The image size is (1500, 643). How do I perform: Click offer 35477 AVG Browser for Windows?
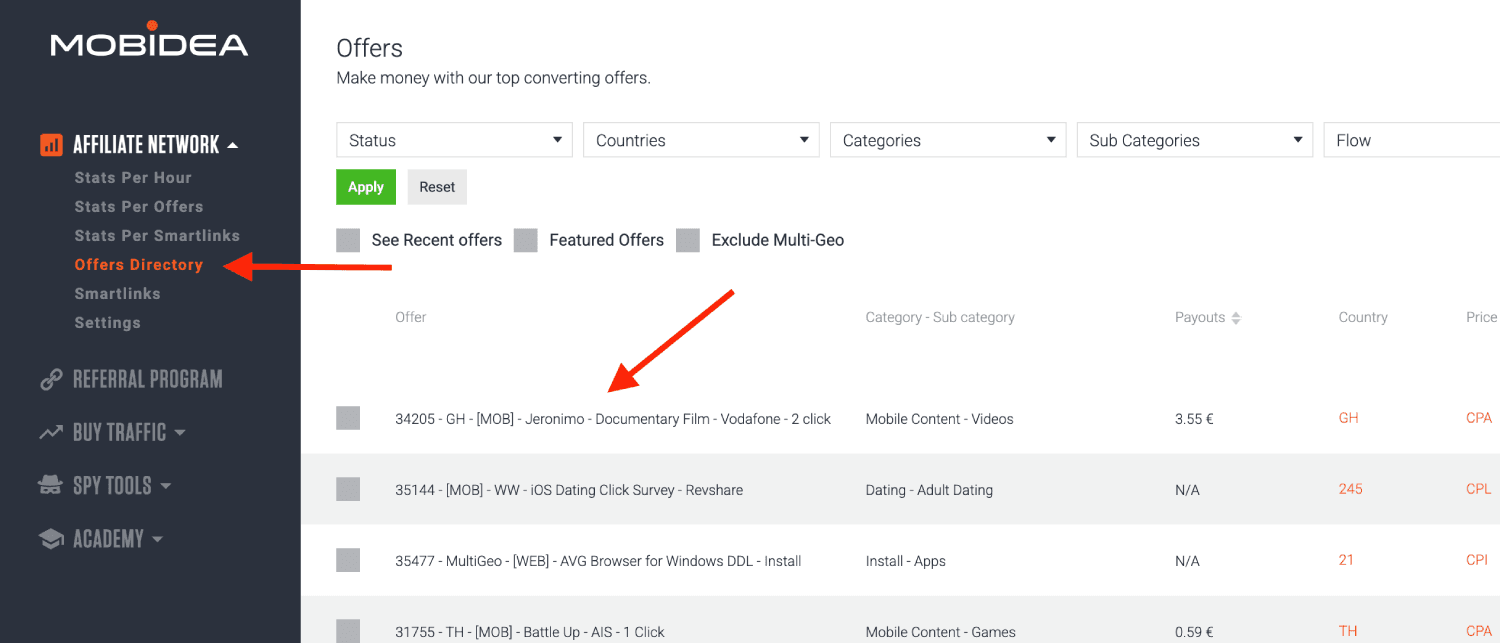click(598, 561)
